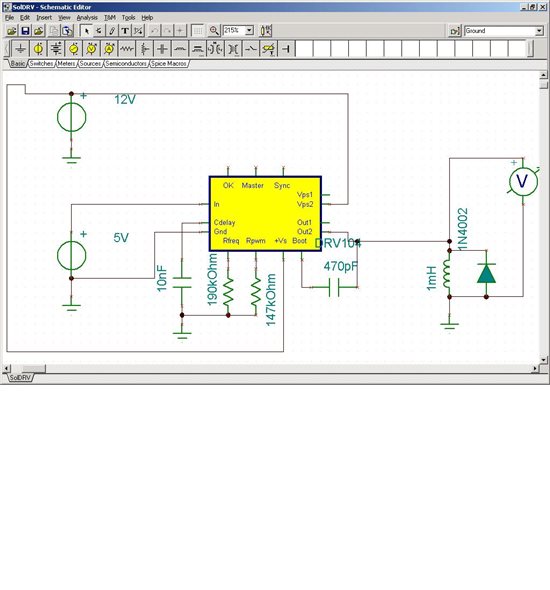Switch to the Semiconductors component tab
Viewport: 550px width, 590px height.
point(126,64)
